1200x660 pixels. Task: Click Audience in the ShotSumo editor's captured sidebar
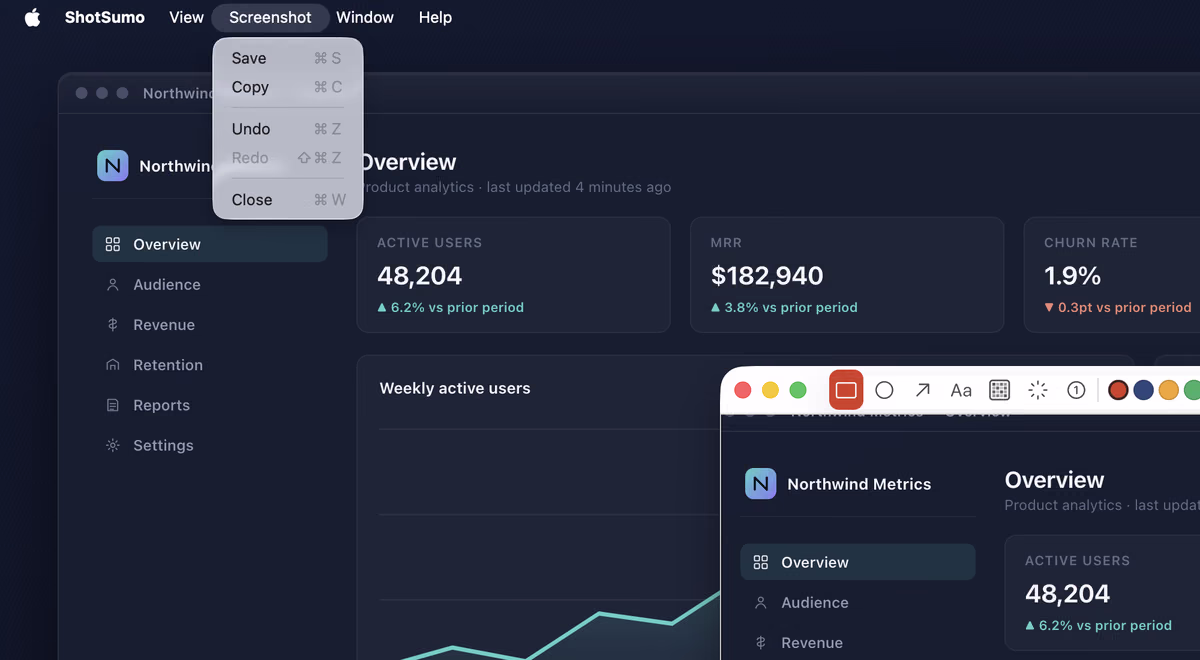click(858, 602)
